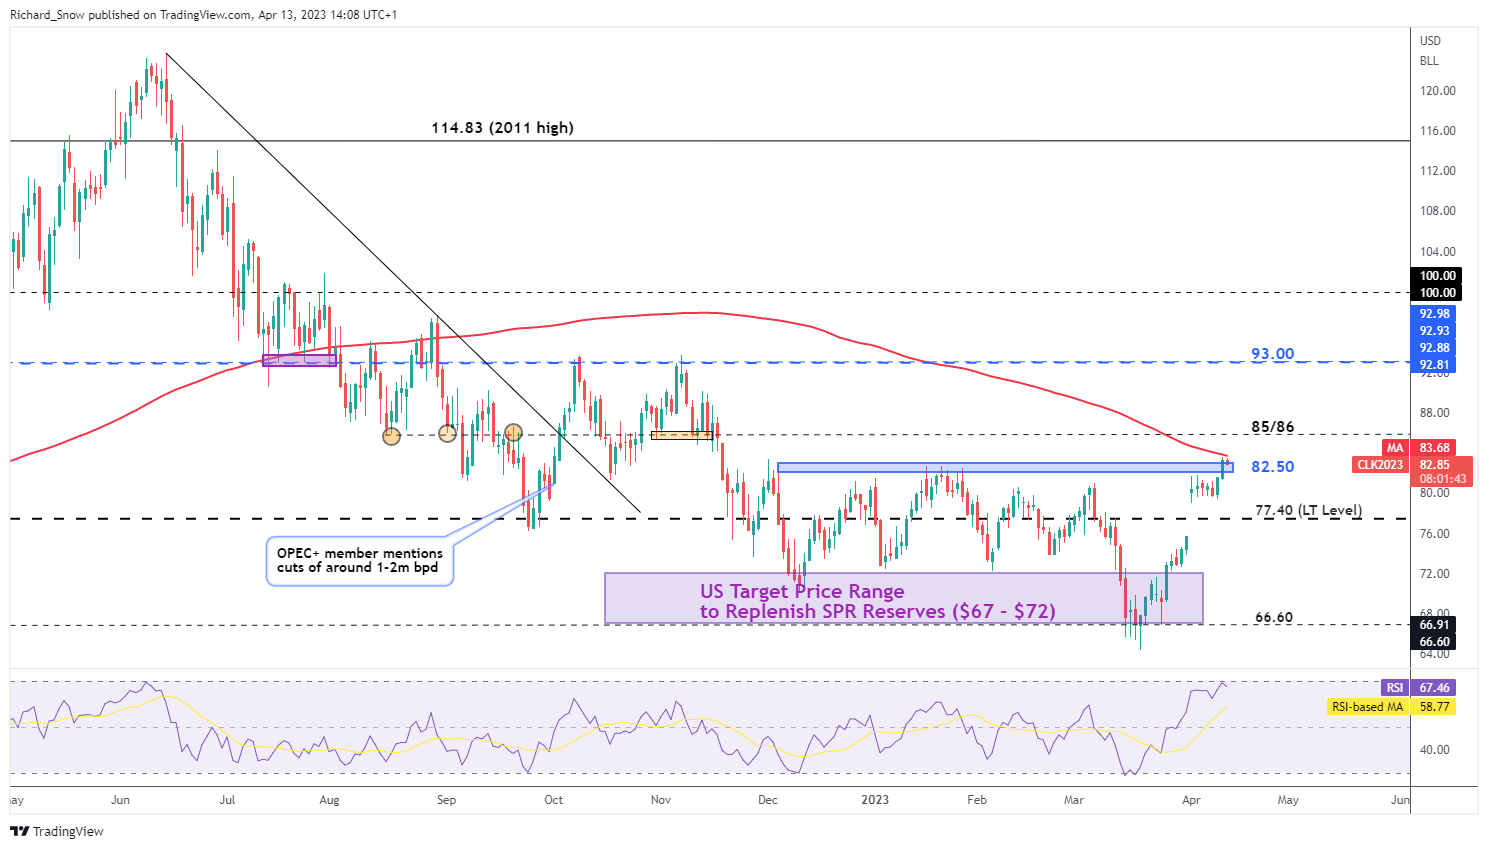Click the blue '92.88' price tag
1488x849 pixels.
[x=1435, y=348]
